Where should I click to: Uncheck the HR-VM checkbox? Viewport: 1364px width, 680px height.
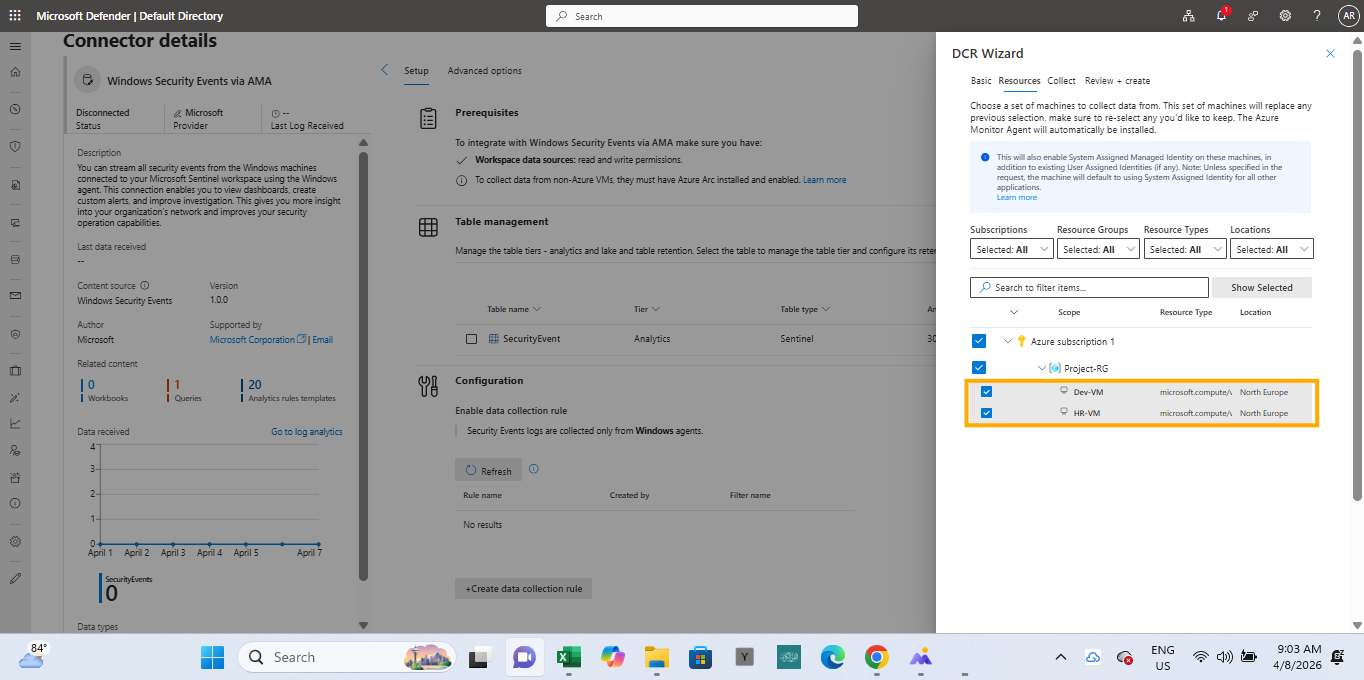(986, 413)
